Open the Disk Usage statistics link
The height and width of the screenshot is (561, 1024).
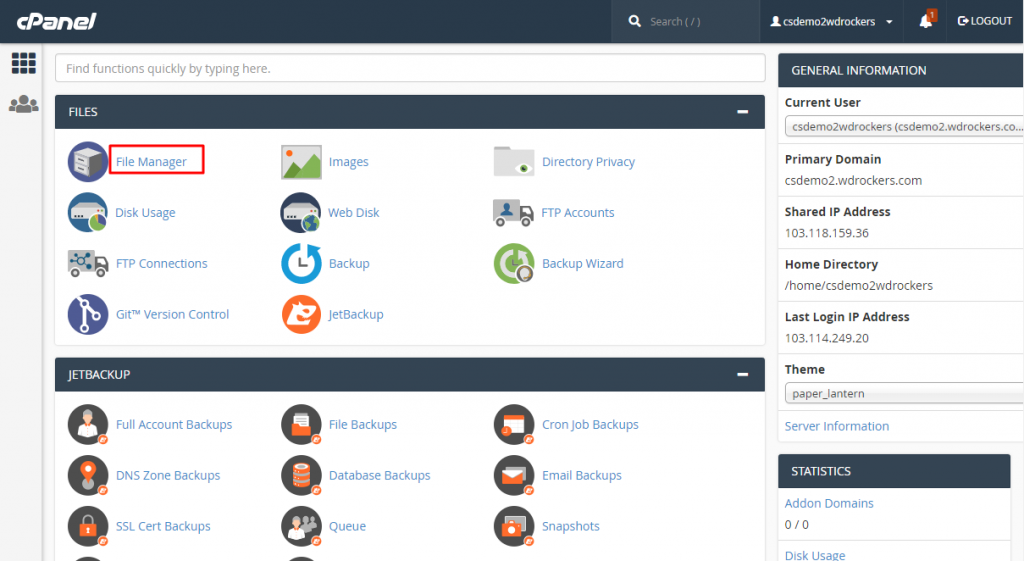(814, 555)
